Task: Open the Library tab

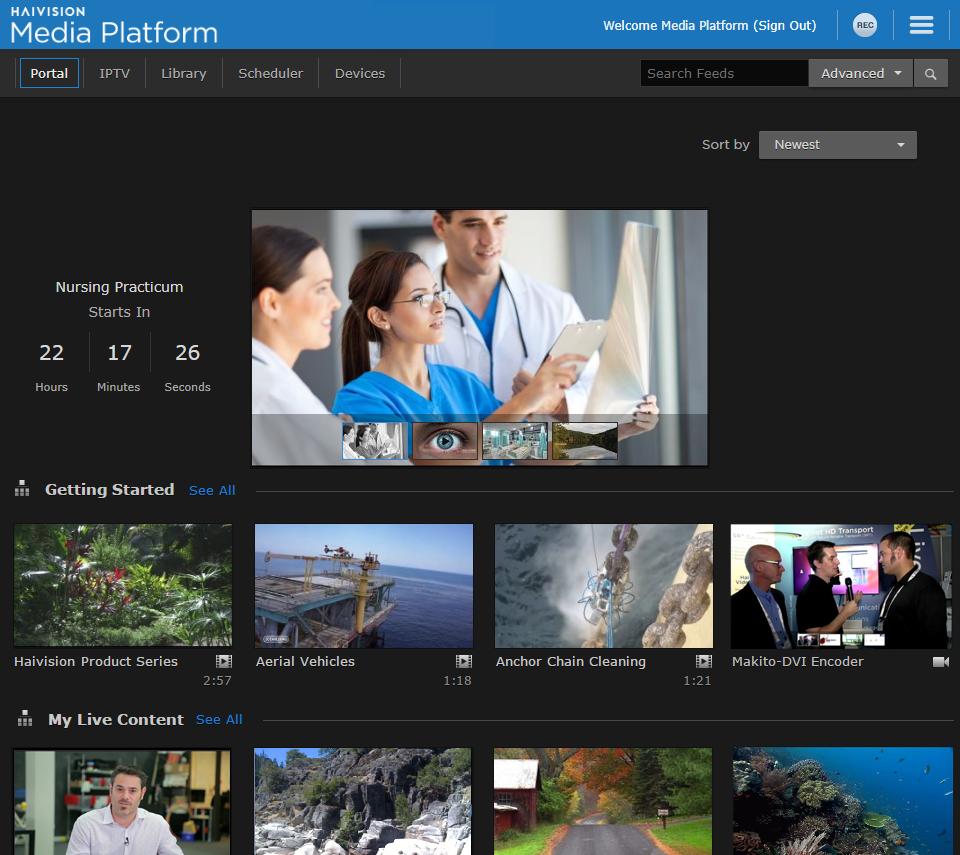Action: point(184,74)
